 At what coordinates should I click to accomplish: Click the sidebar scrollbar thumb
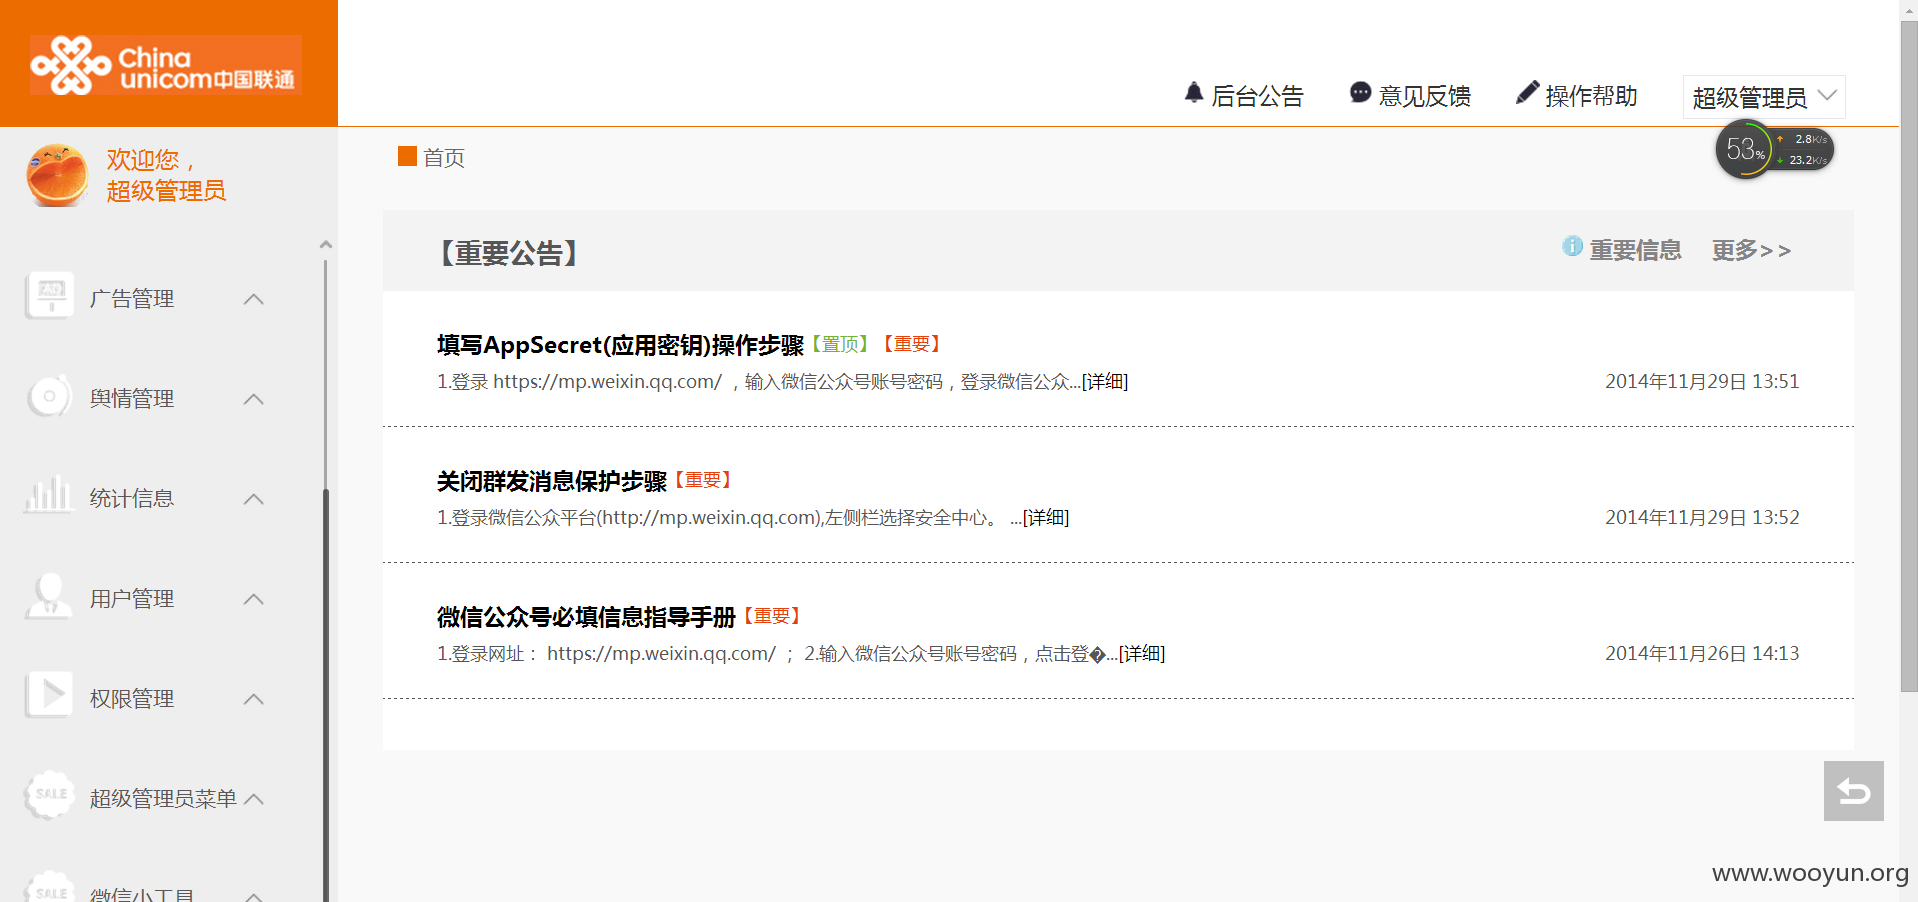[x=325, y=695]
